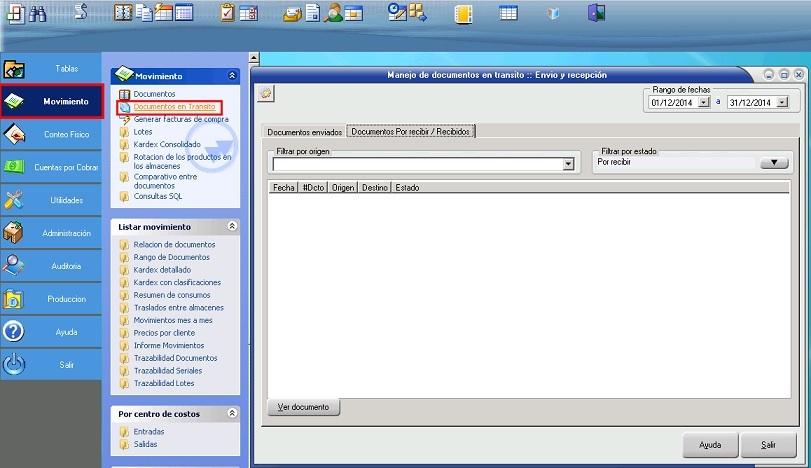Viewport: 811px width, 468px height.
Task: Click the exit door icon in toolbar
Action: click(597, 13)
